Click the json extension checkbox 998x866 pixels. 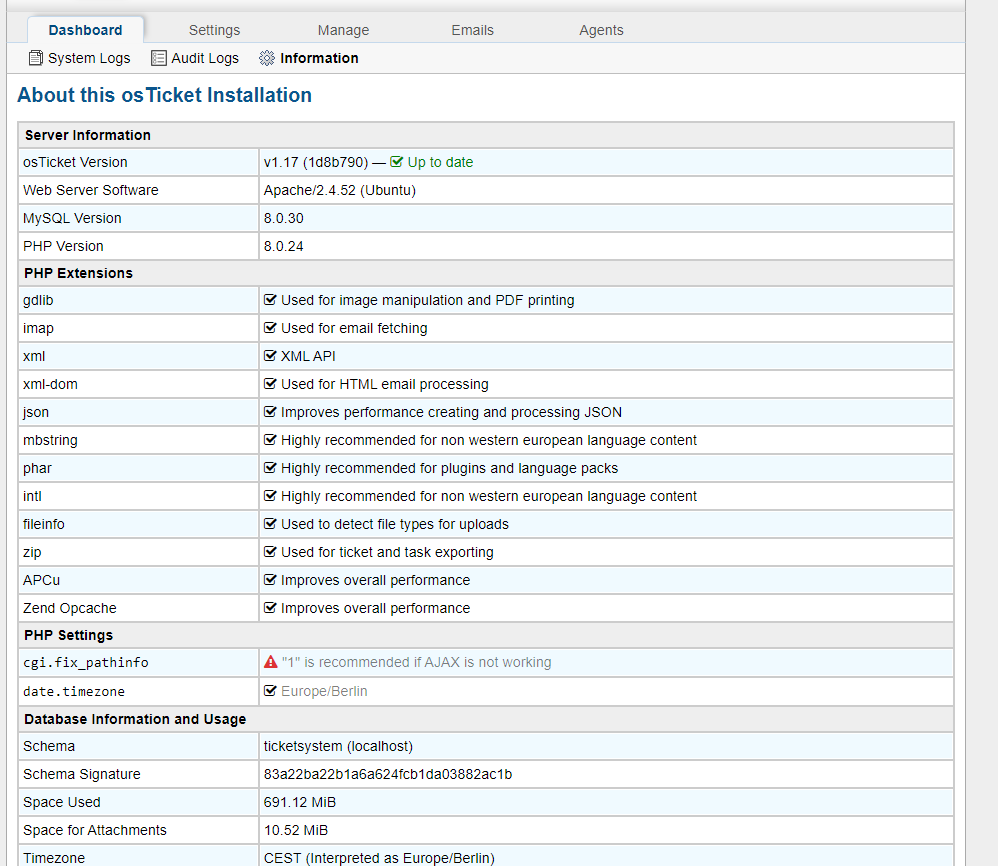click(270, 412)
